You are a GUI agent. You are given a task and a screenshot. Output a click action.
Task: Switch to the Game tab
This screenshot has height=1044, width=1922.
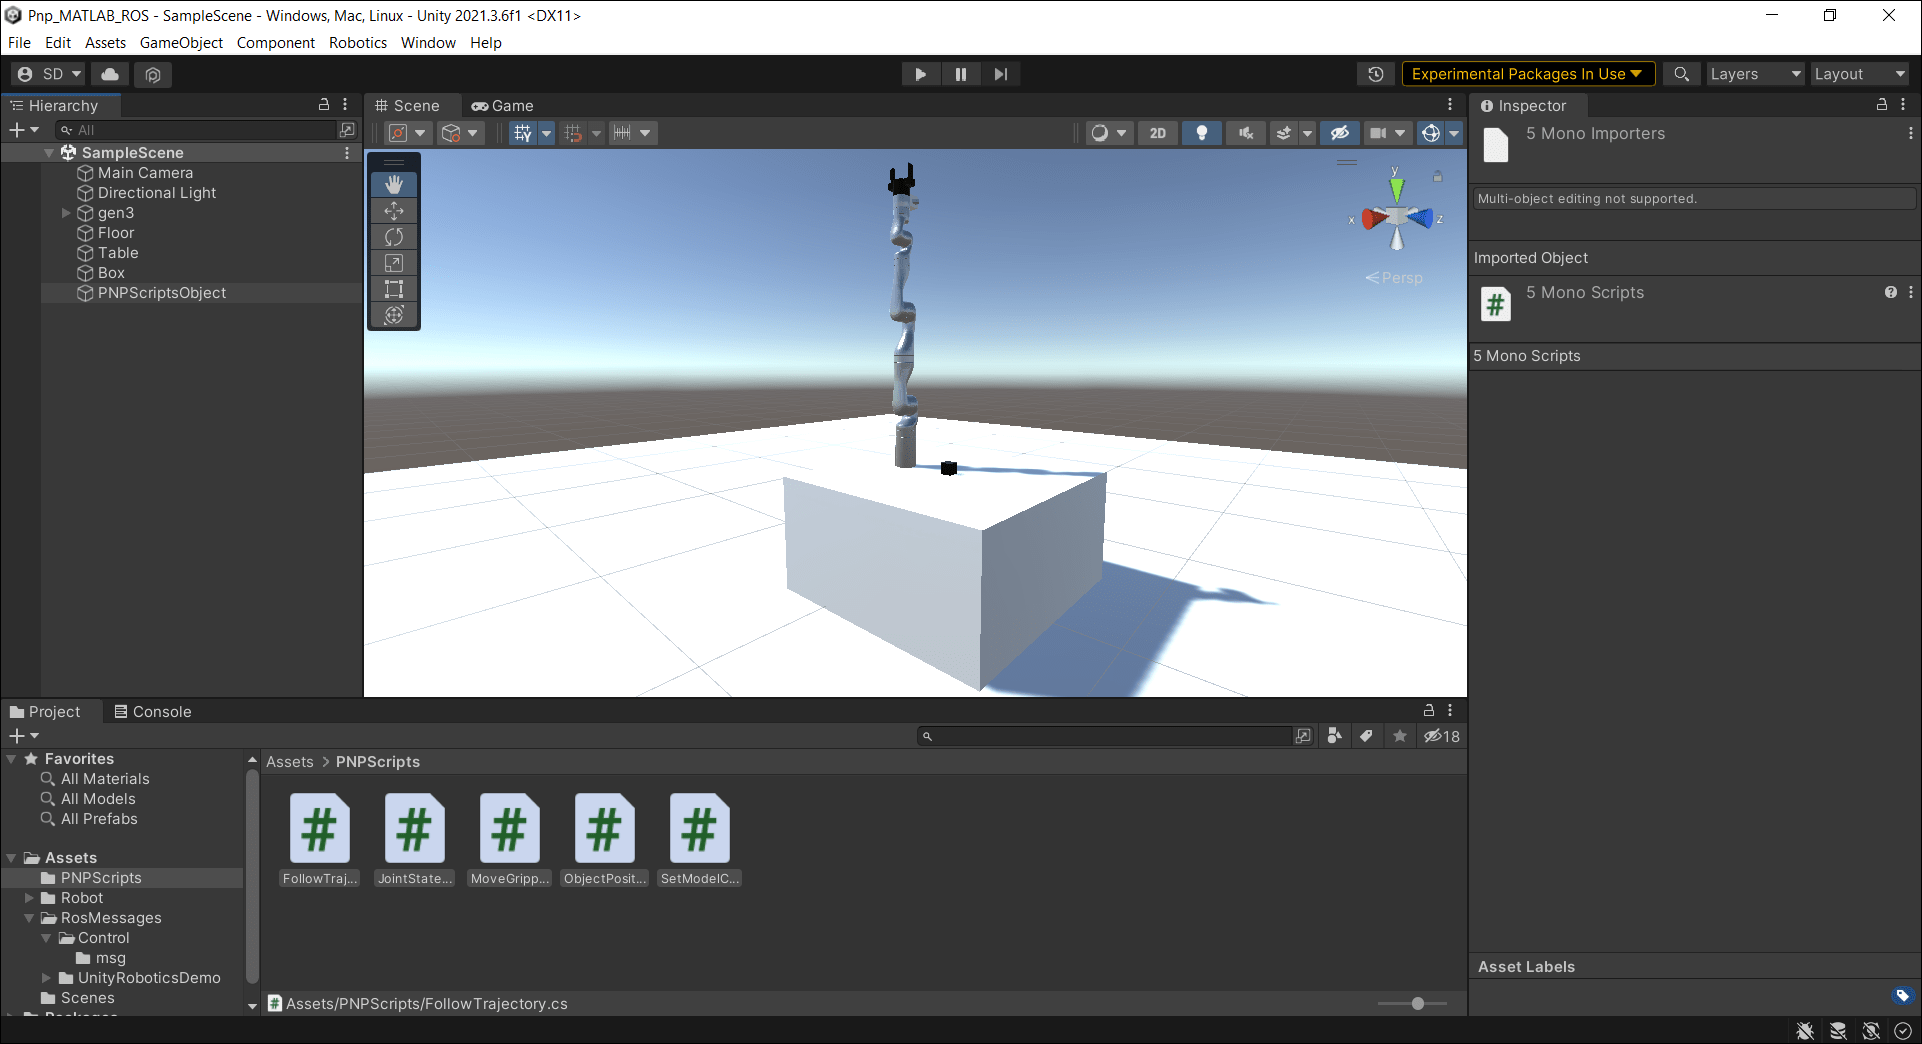[x=503, y=106]
